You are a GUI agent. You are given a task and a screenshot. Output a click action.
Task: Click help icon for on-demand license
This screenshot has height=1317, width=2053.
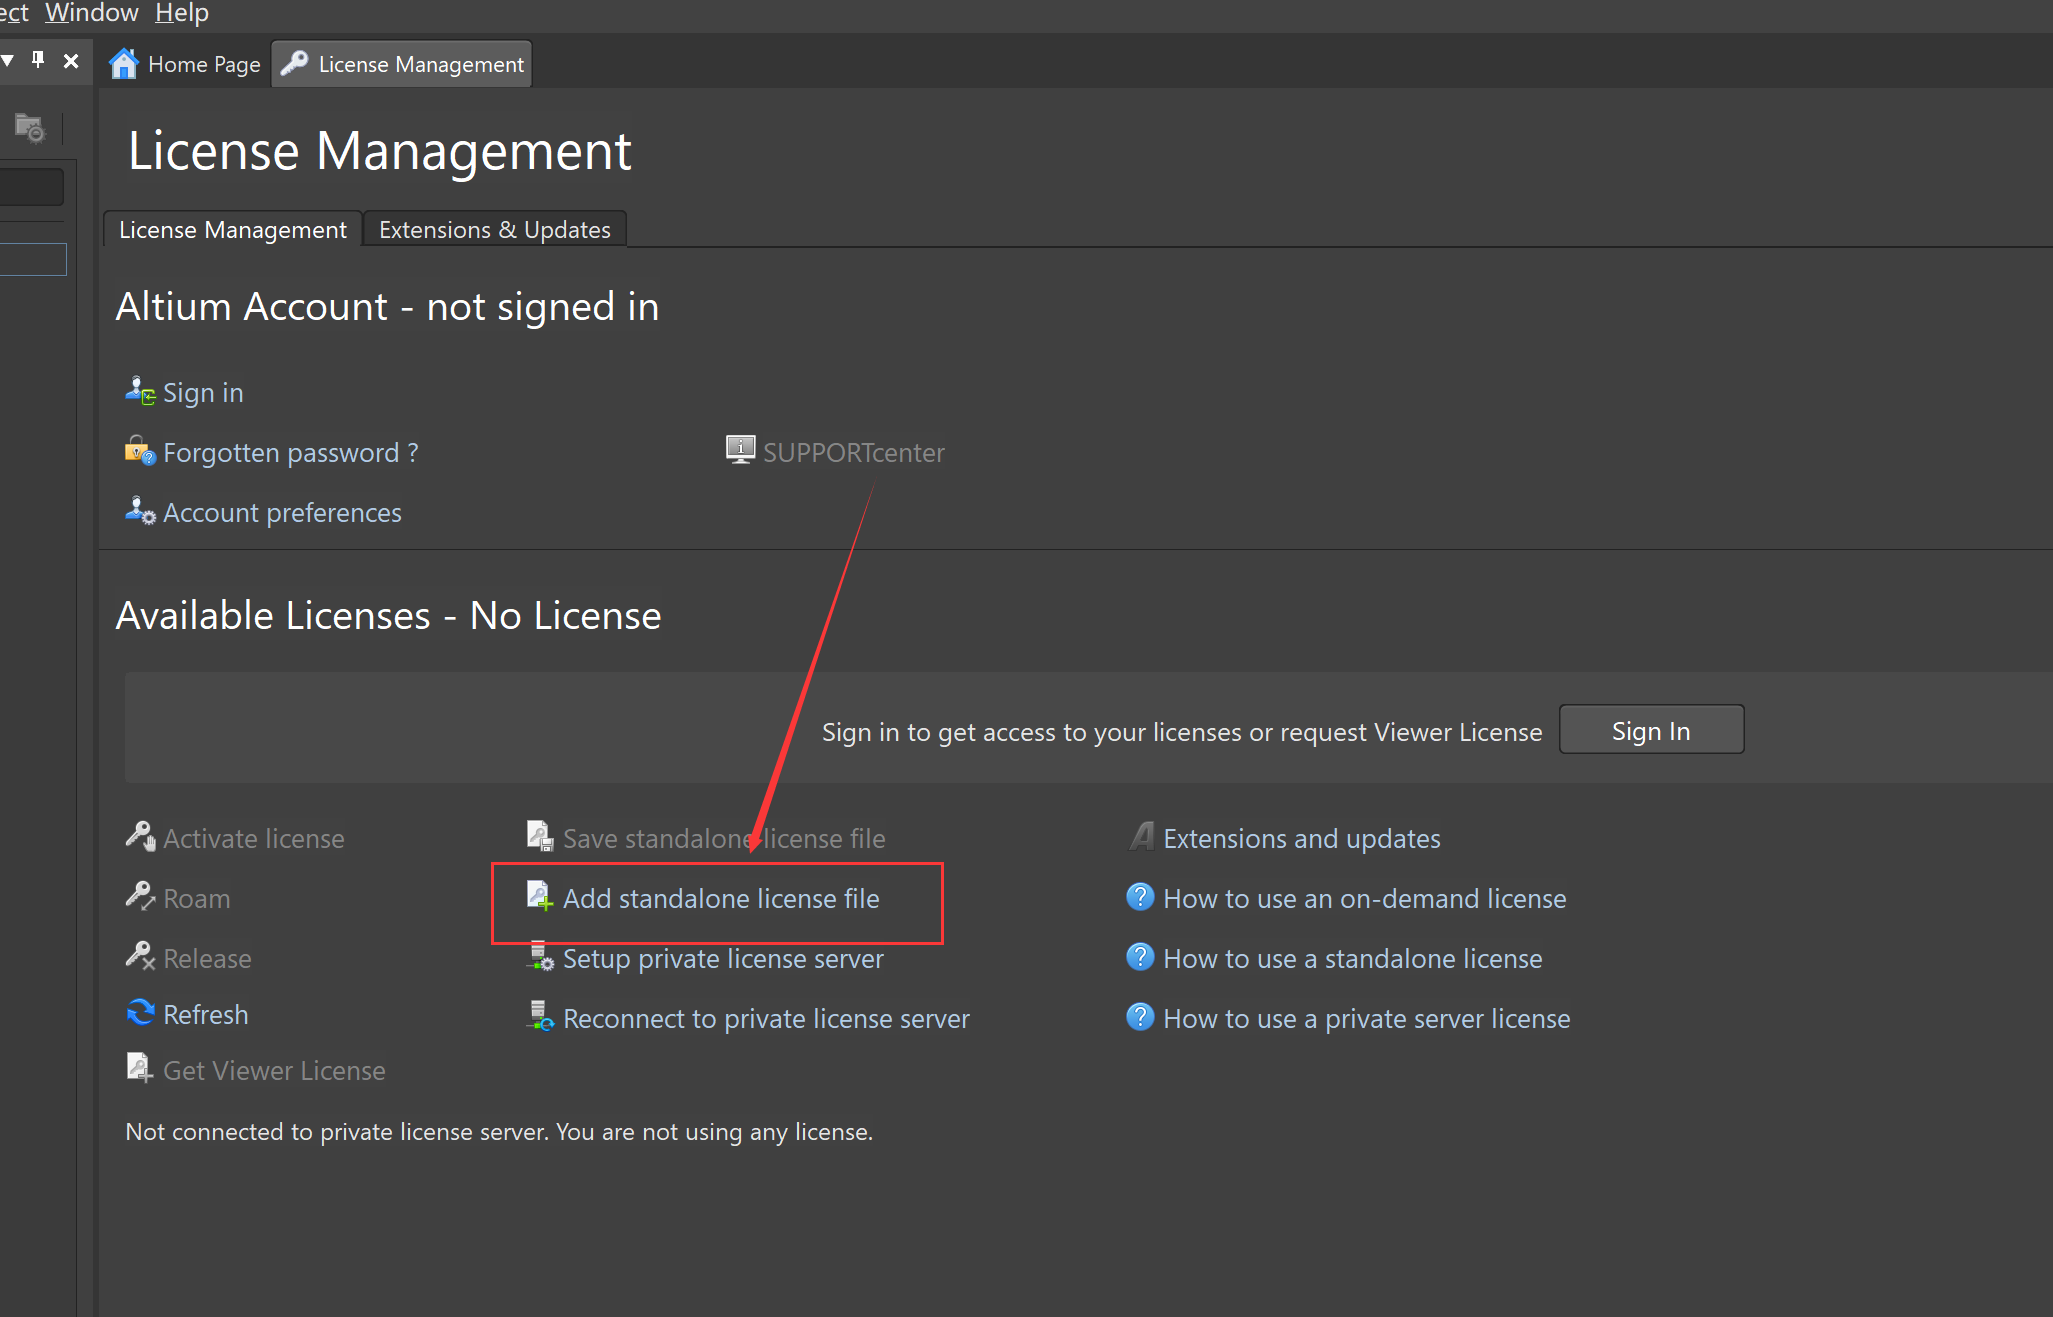[x=1140, y=897]
